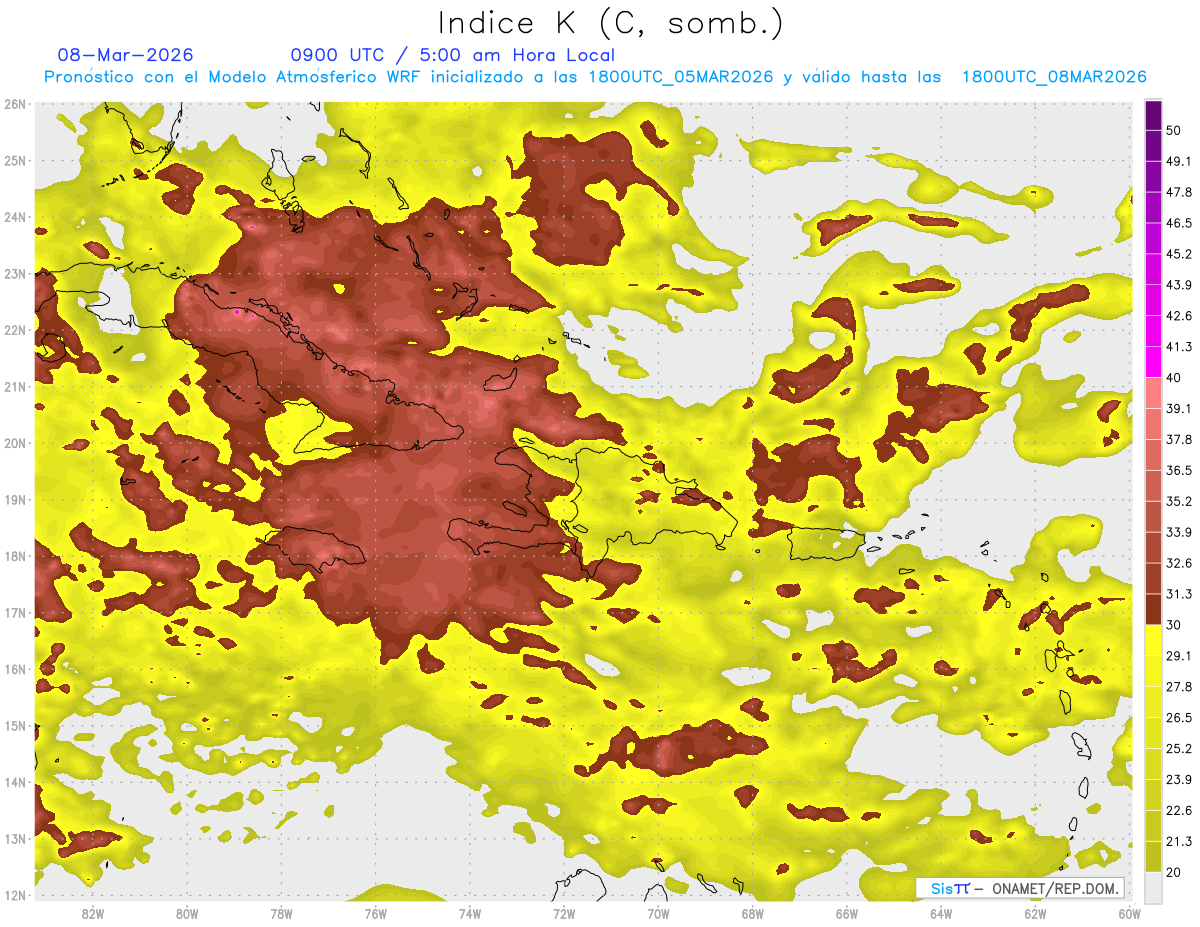1200x927 pixels.
Task: Click the longitude label '74W'
Action: (470, 913)
